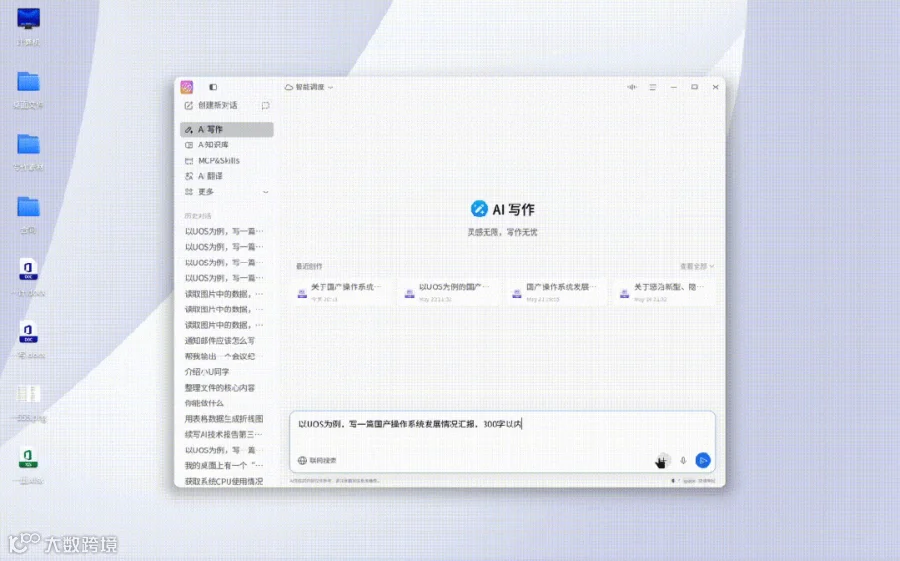
Task: Open the AI 写作 sidebar item
Action: [x=227, y=129]
